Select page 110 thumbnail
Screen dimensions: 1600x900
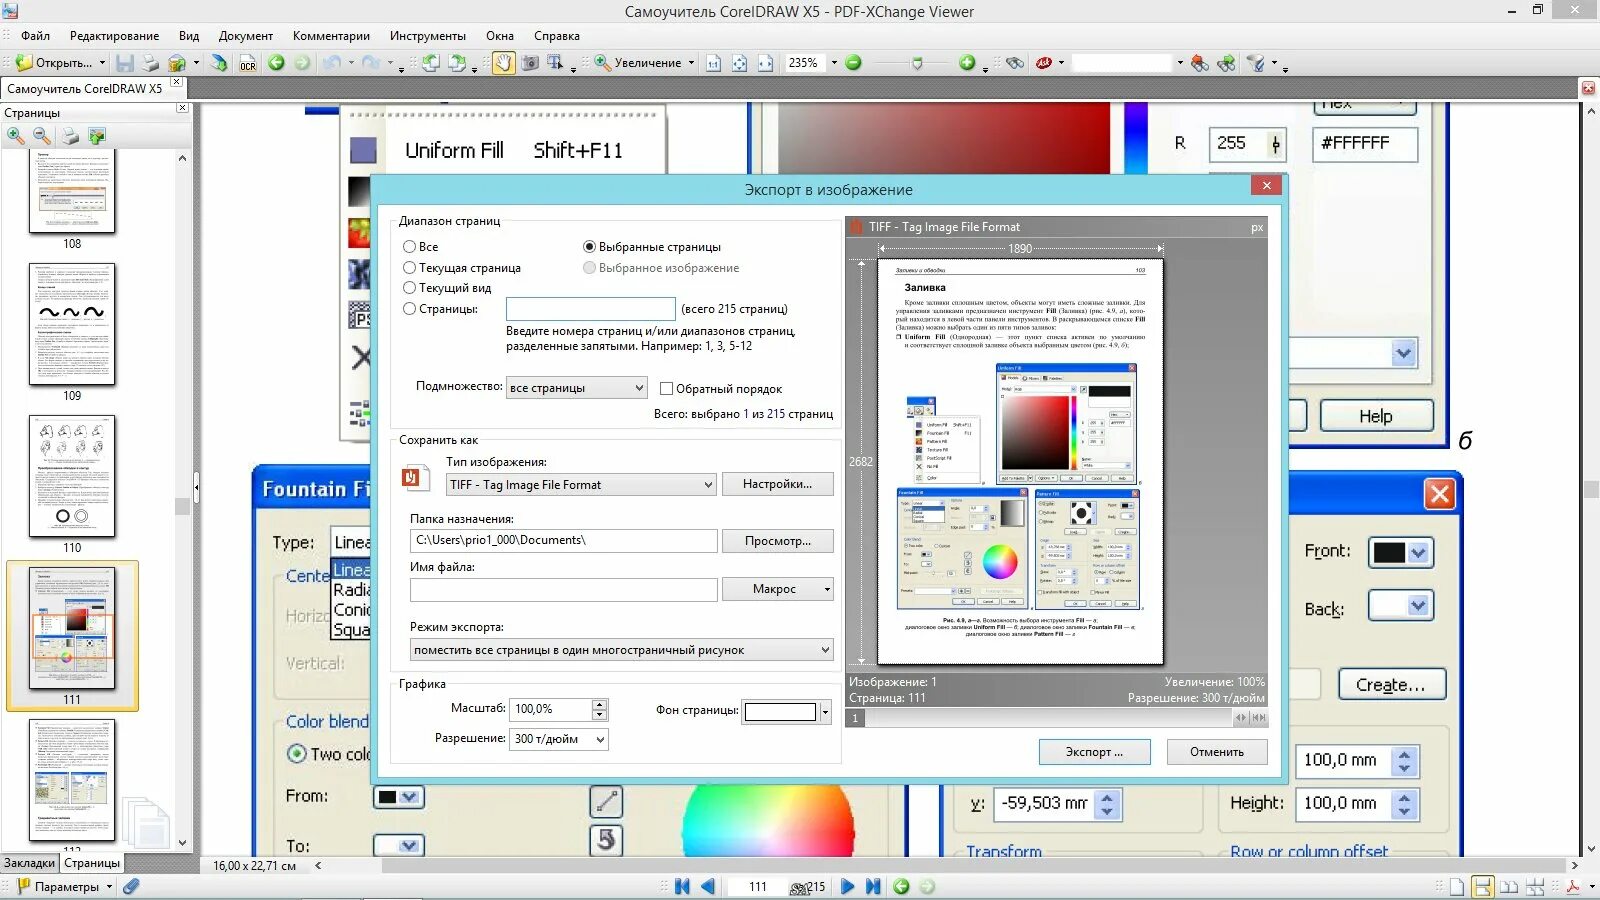(72, 476)
